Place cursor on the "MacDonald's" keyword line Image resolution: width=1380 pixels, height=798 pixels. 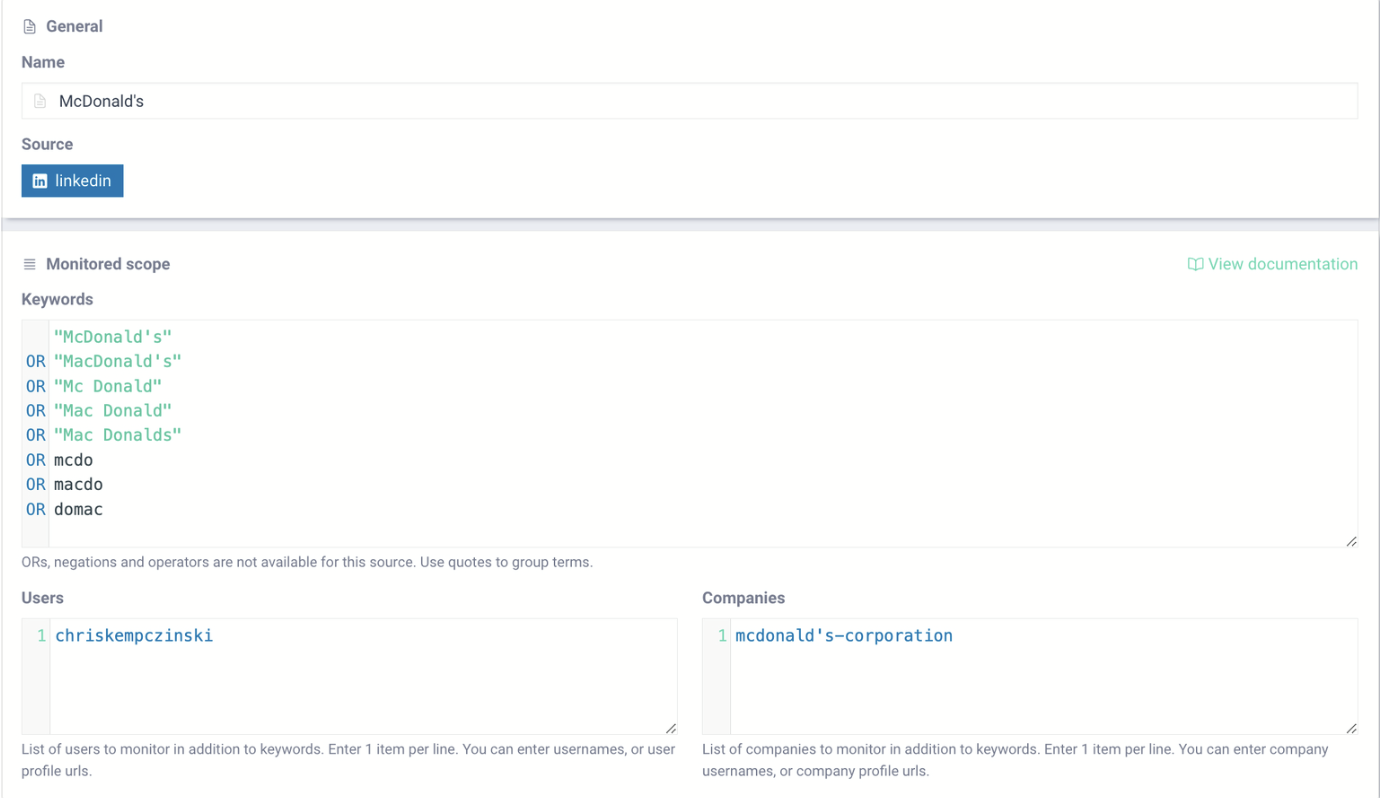[x=118, y=361]
